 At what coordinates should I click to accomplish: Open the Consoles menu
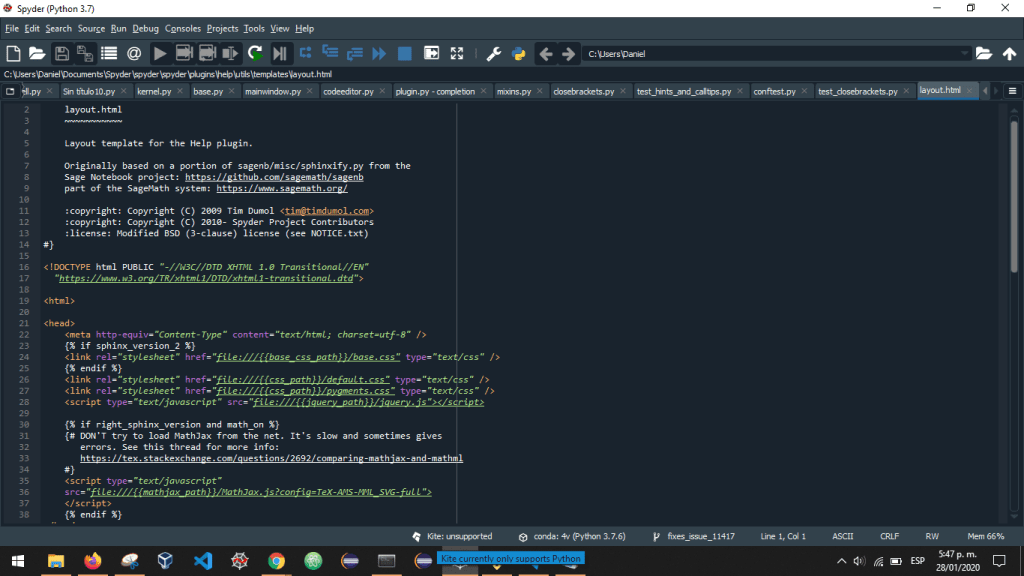coord(183,29)
